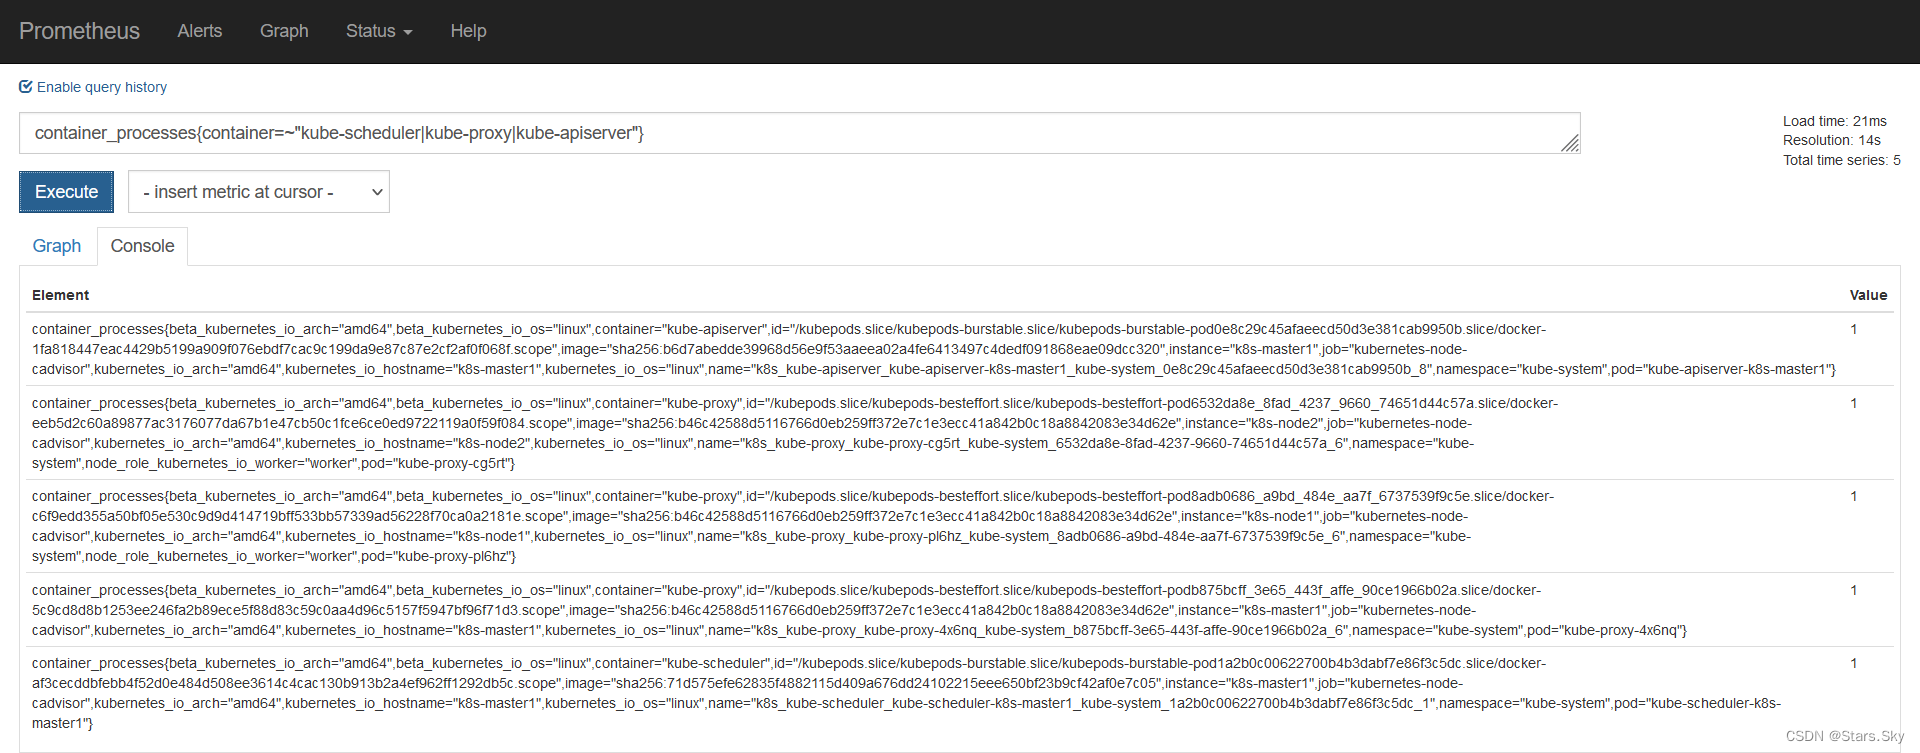Run the query with Execute
This screenshot has height=753, width=1920.
(66, 192)
